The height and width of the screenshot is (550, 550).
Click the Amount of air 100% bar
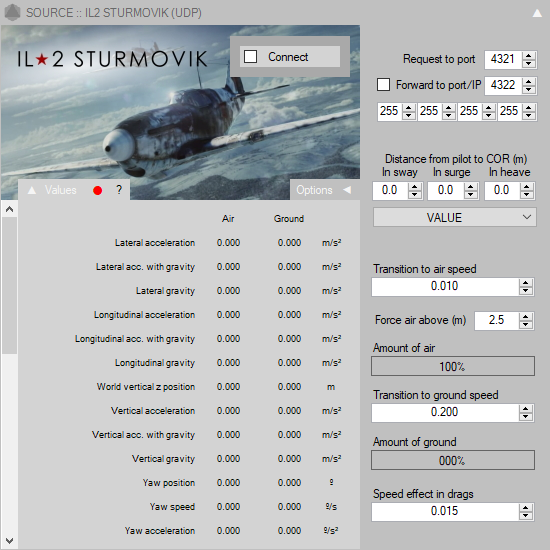453,367
